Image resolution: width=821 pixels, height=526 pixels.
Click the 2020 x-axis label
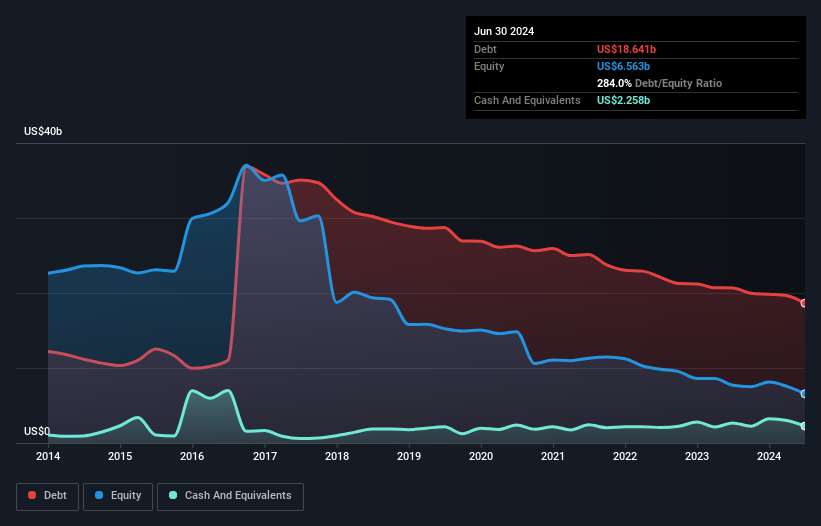(x=481, y=456)
